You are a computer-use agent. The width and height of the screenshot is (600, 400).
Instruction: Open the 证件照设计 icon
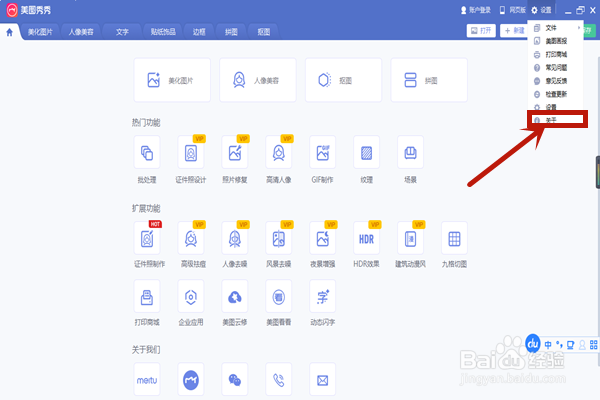click(191, 152)
